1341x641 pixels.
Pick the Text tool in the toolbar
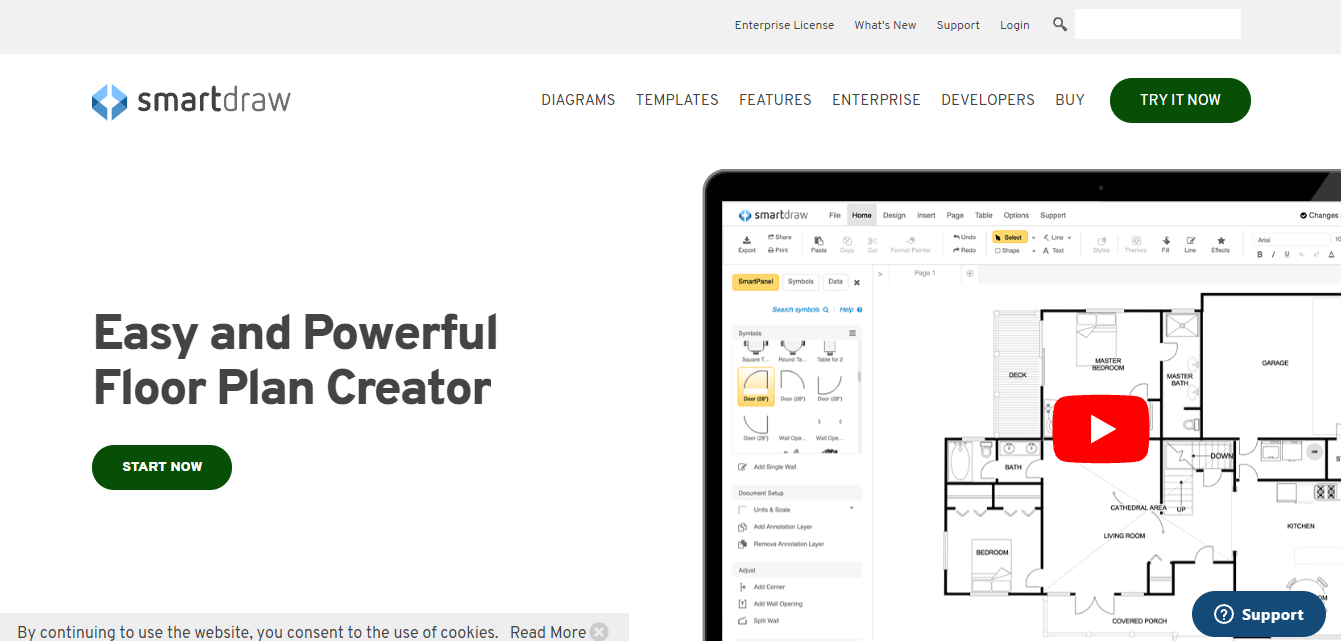click(x=1053, y=250)
